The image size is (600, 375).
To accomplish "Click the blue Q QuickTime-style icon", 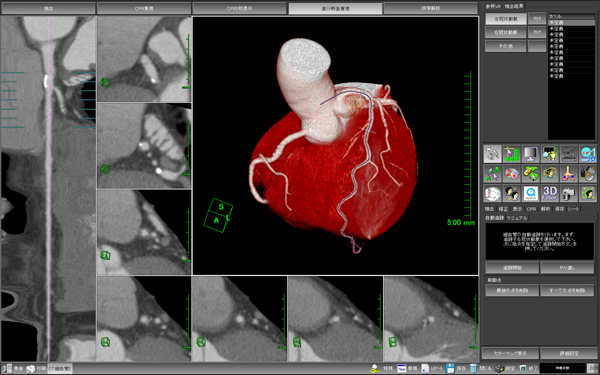I will pyautogui.click(x=530, y=193).
